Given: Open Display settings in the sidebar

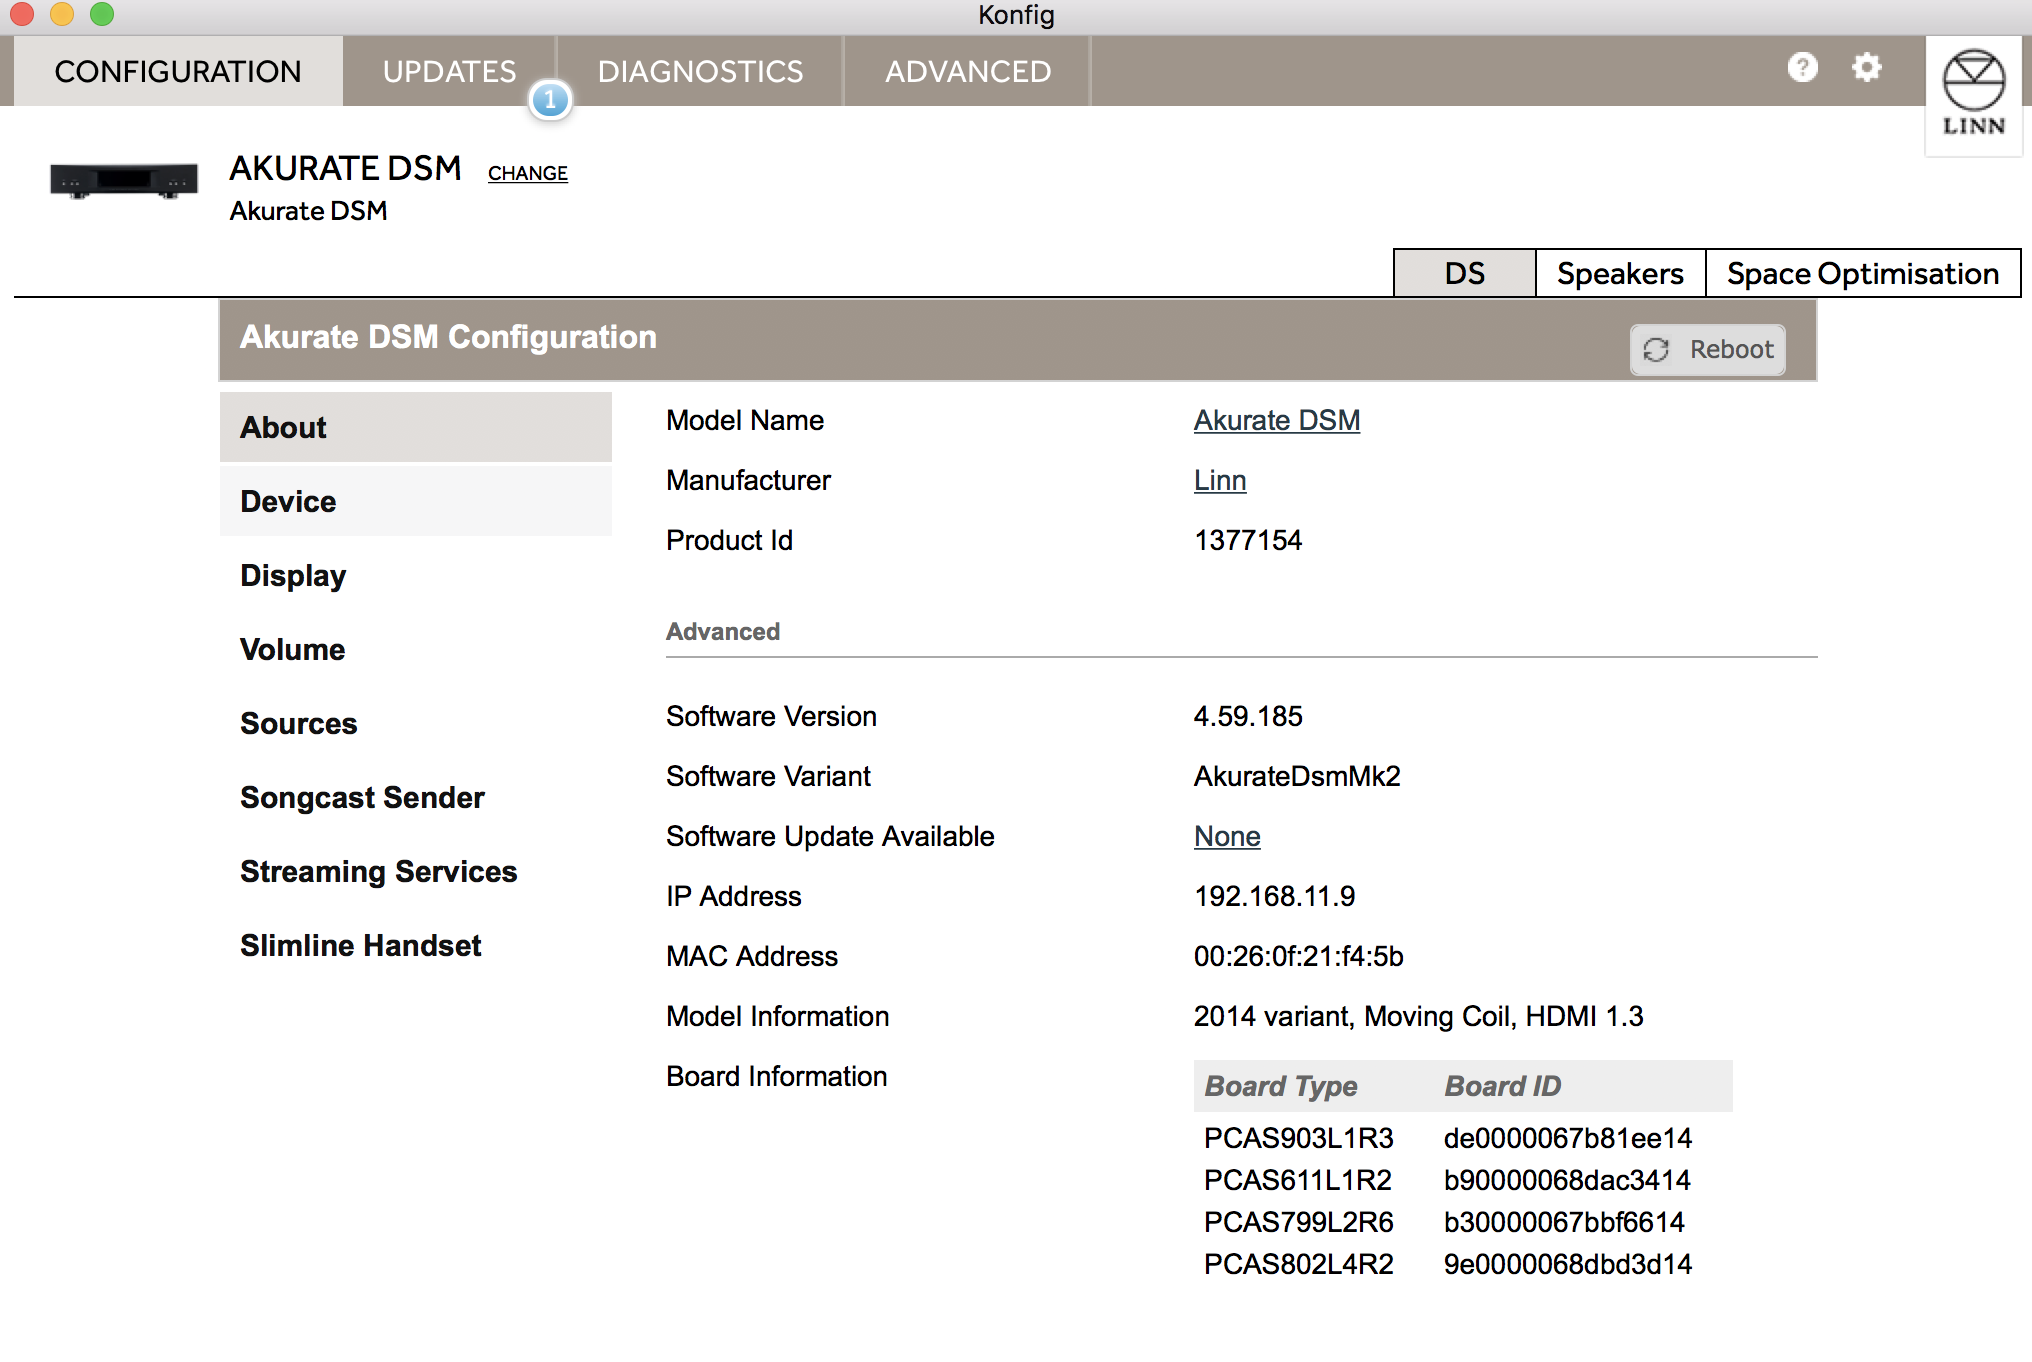Looking at the screenshot, I should click(x=416, y=575).
